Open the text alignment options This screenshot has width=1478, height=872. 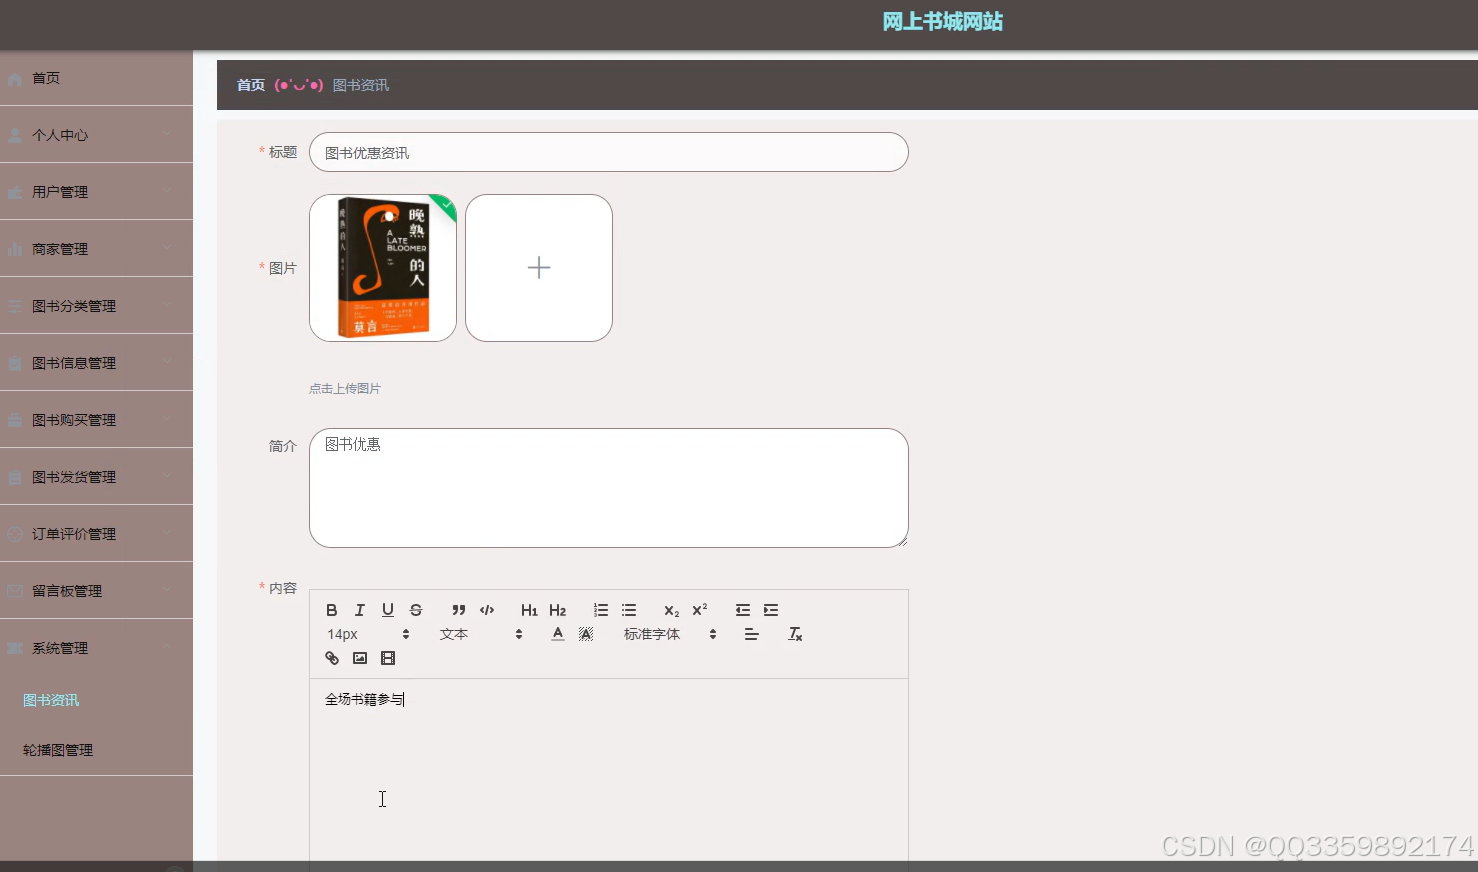[751, 634]
